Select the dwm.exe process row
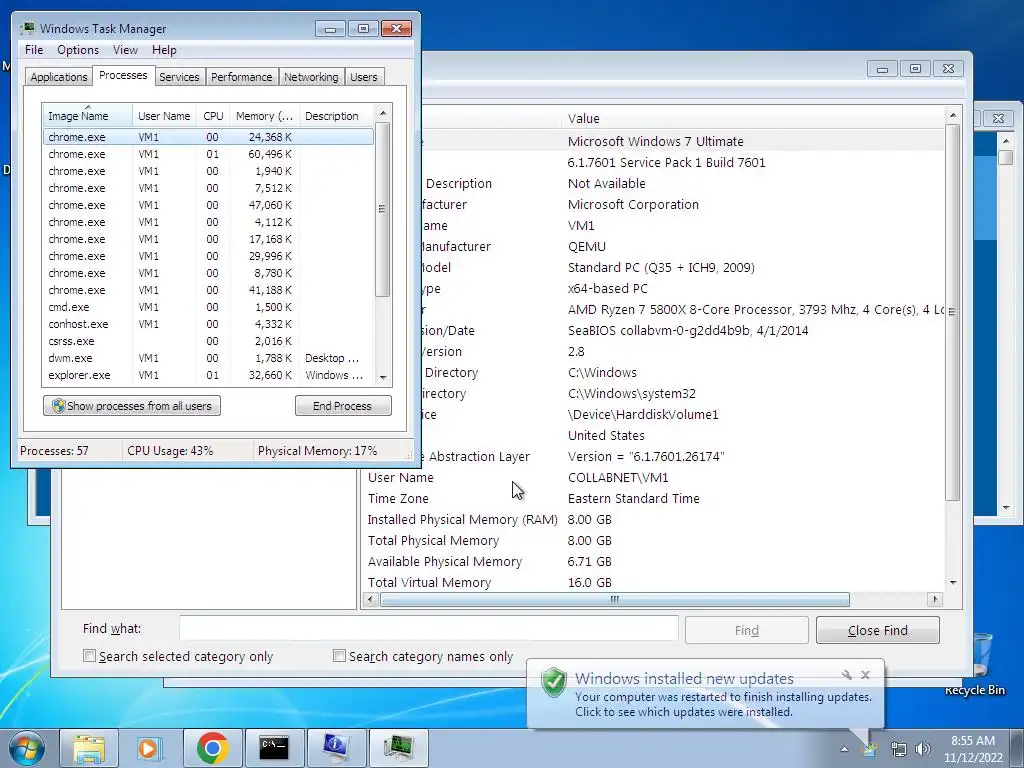The width and height of the screenshot is (1024, 768). [x=208, y=358]
